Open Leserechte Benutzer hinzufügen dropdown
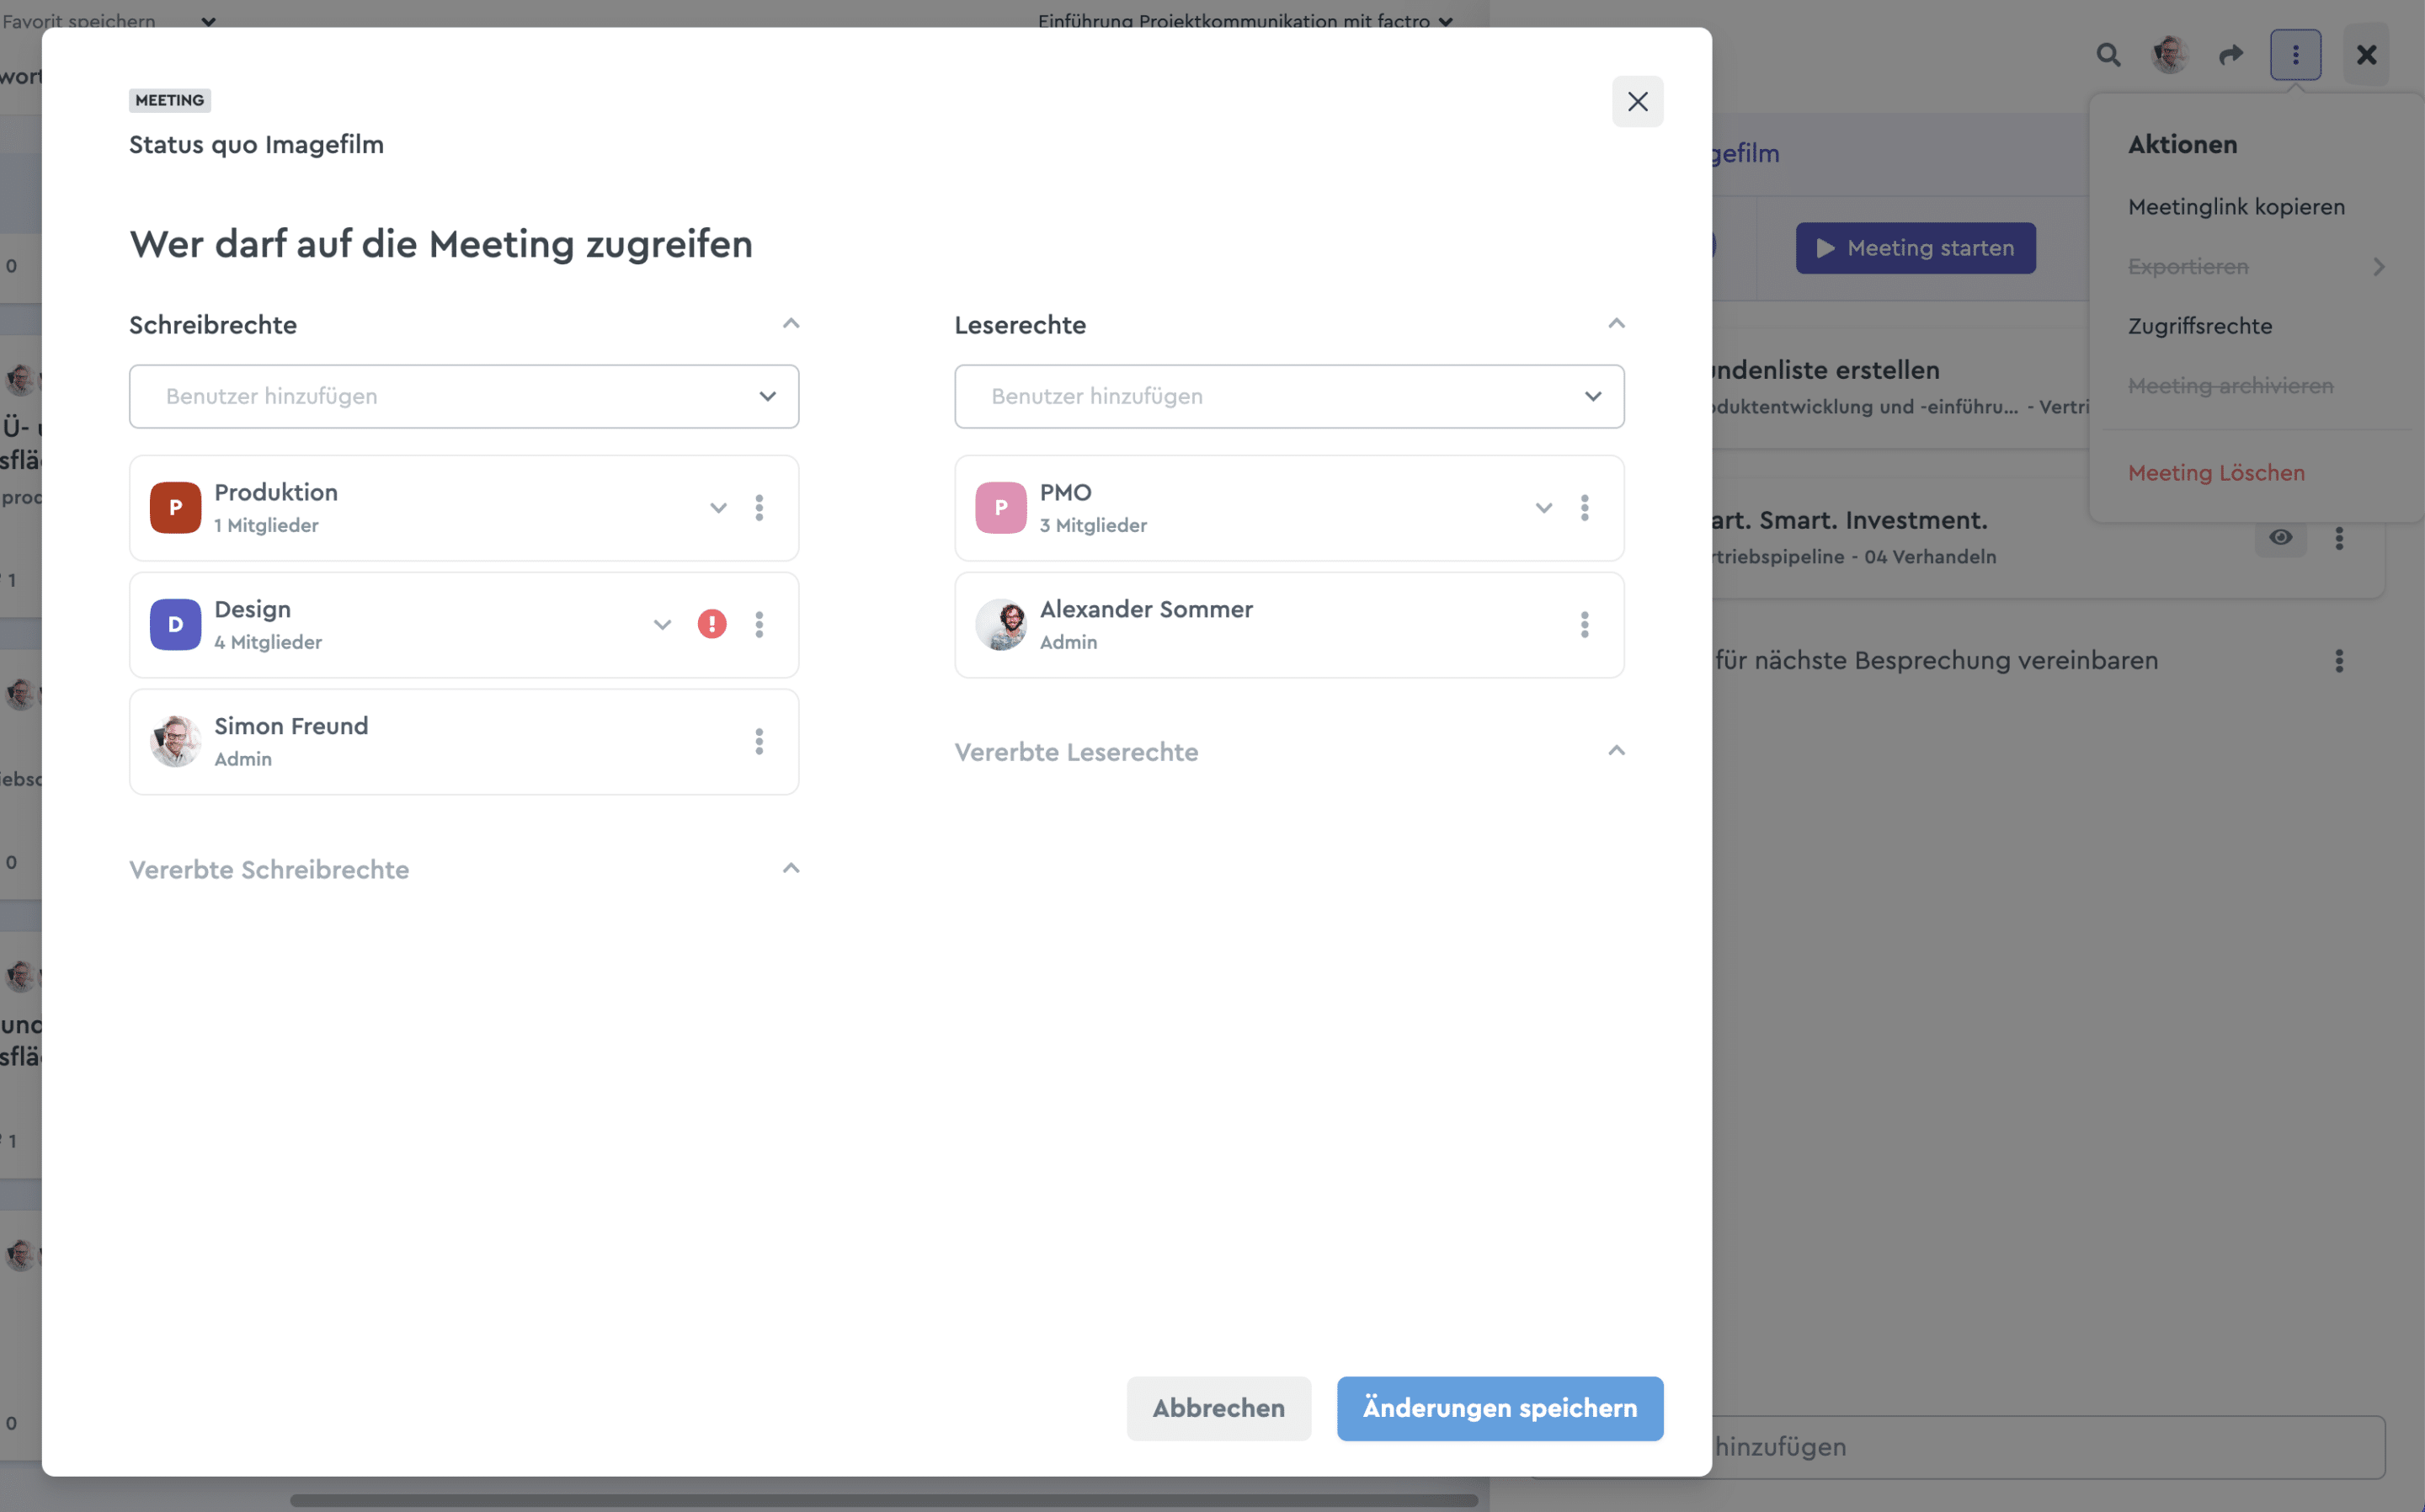 [1289, 397]
